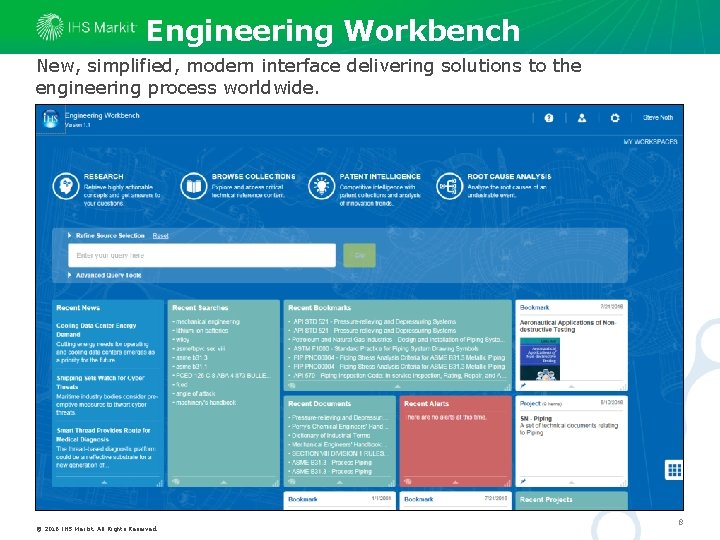
Task: Click the IHS logo in app header
Action: [x=51, y=119]
